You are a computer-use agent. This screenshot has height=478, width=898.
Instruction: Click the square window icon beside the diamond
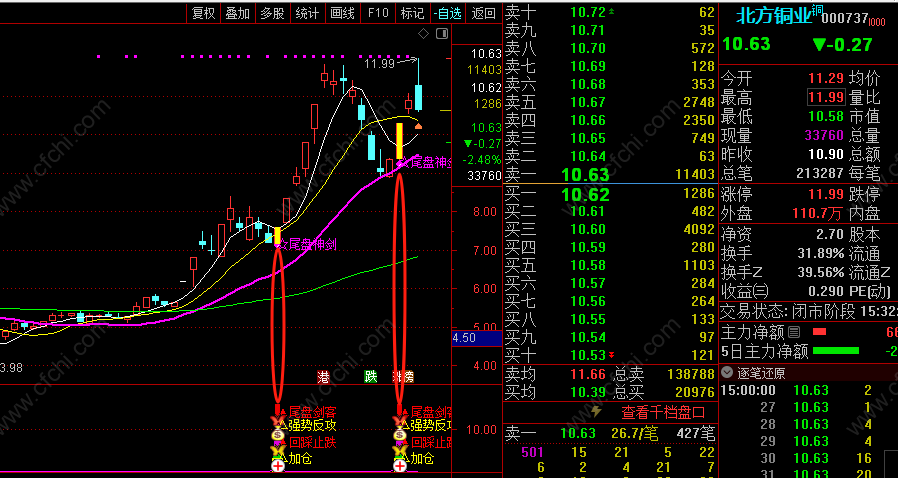point(440,34)
